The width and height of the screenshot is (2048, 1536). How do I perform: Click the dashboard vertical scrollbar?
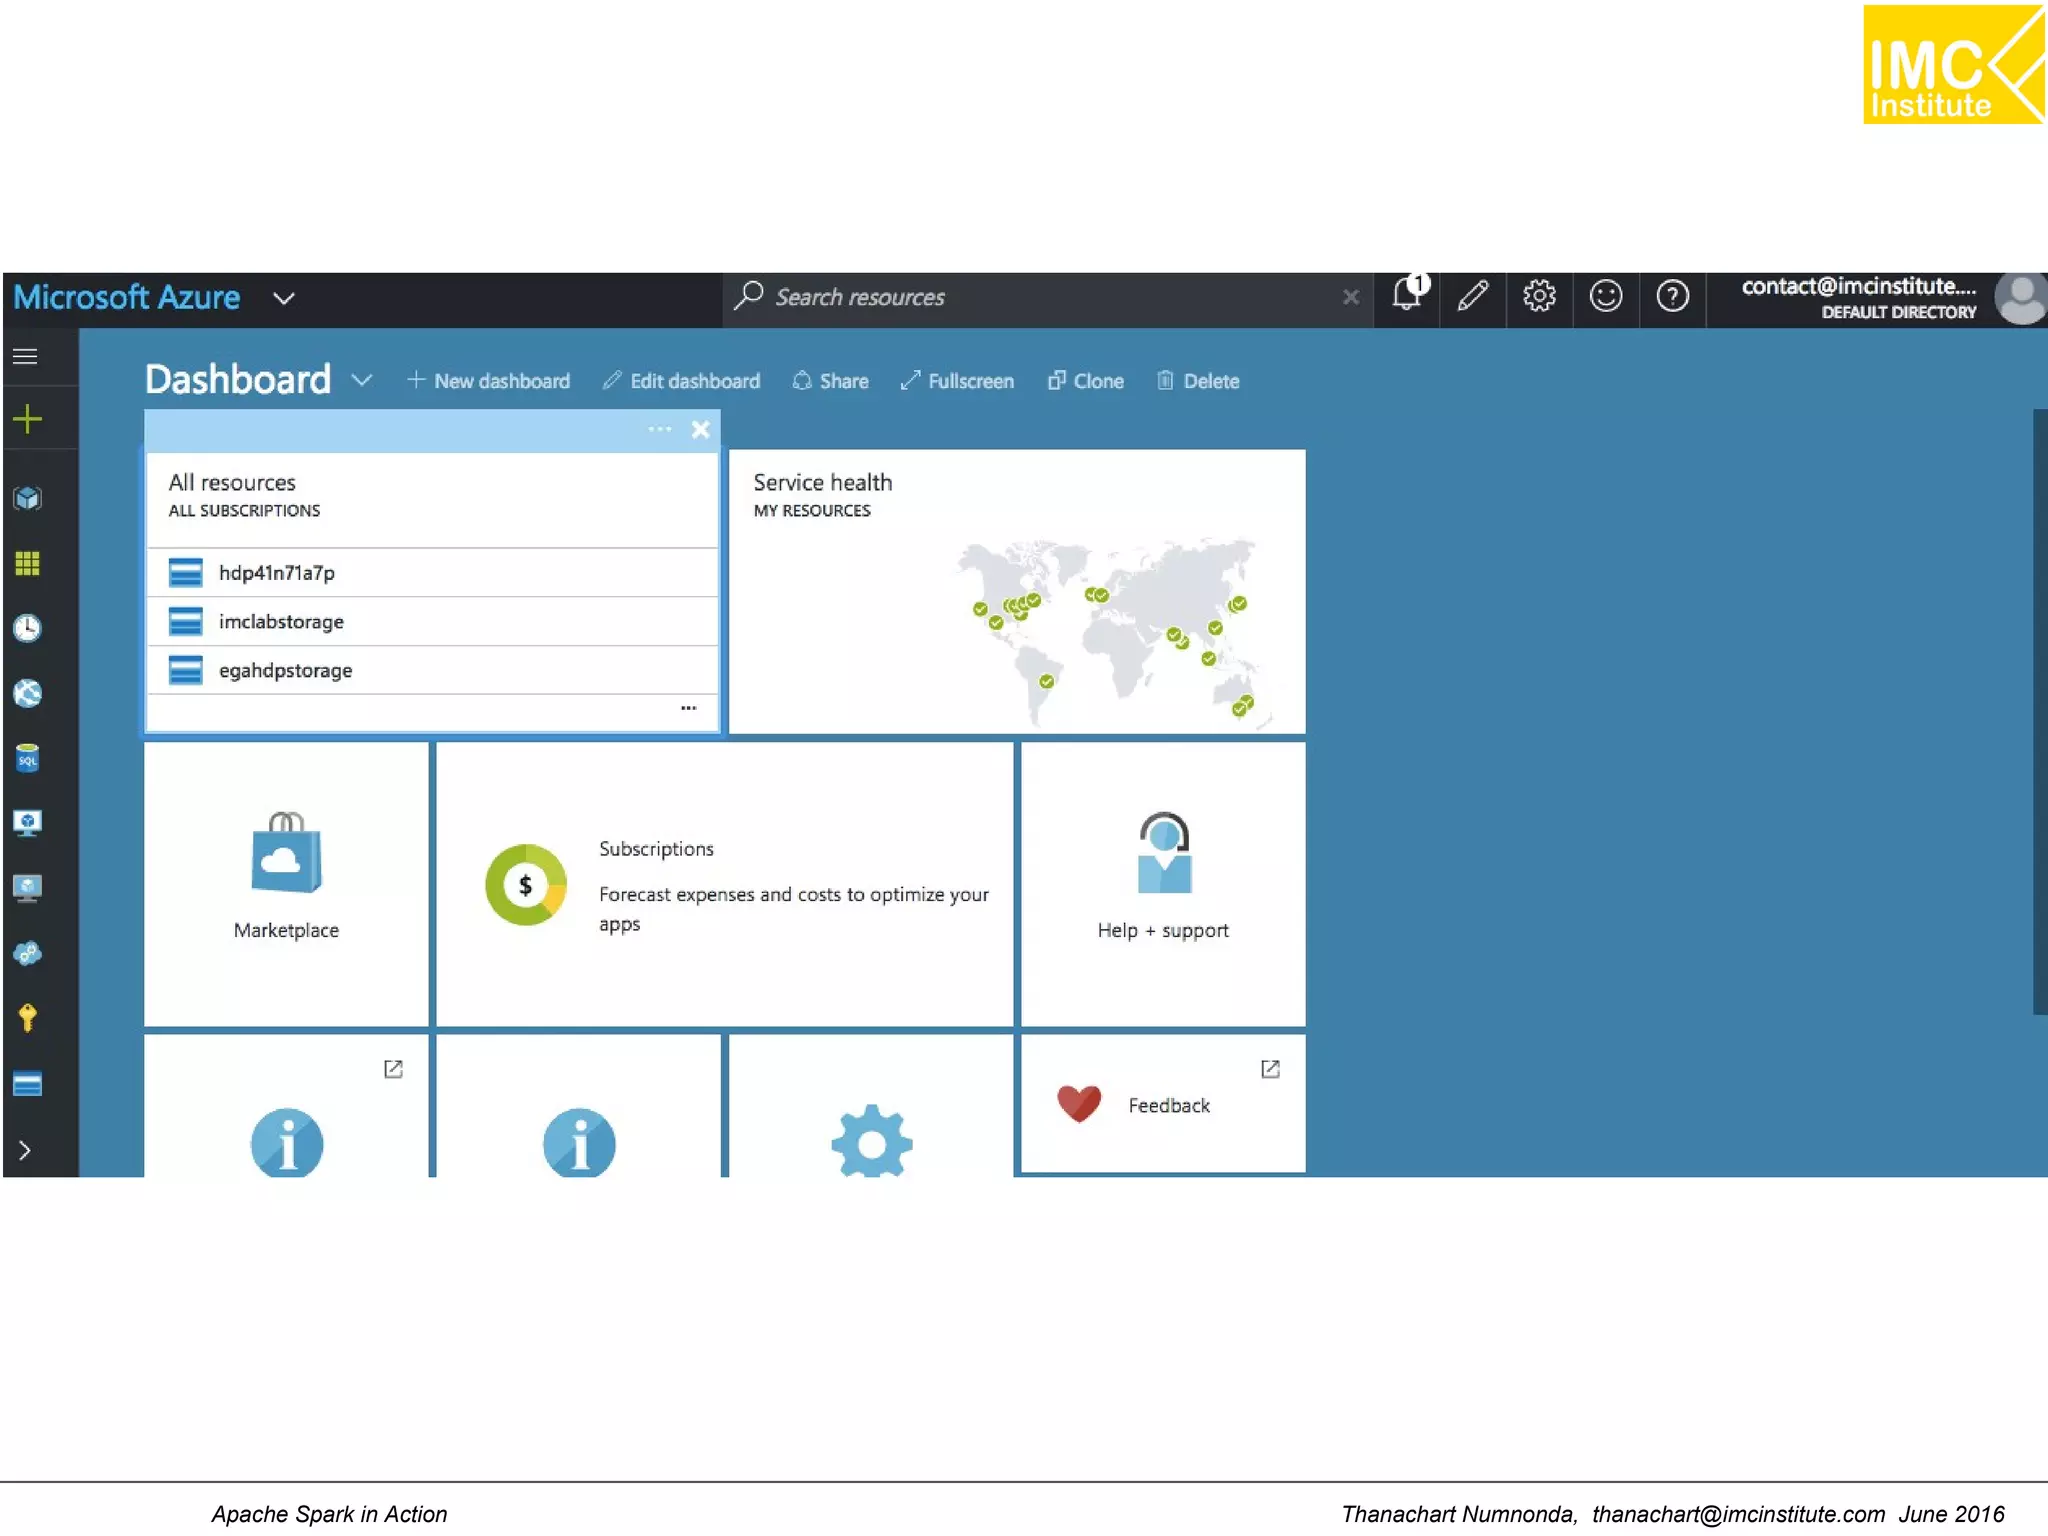[x=2039, y=710]
